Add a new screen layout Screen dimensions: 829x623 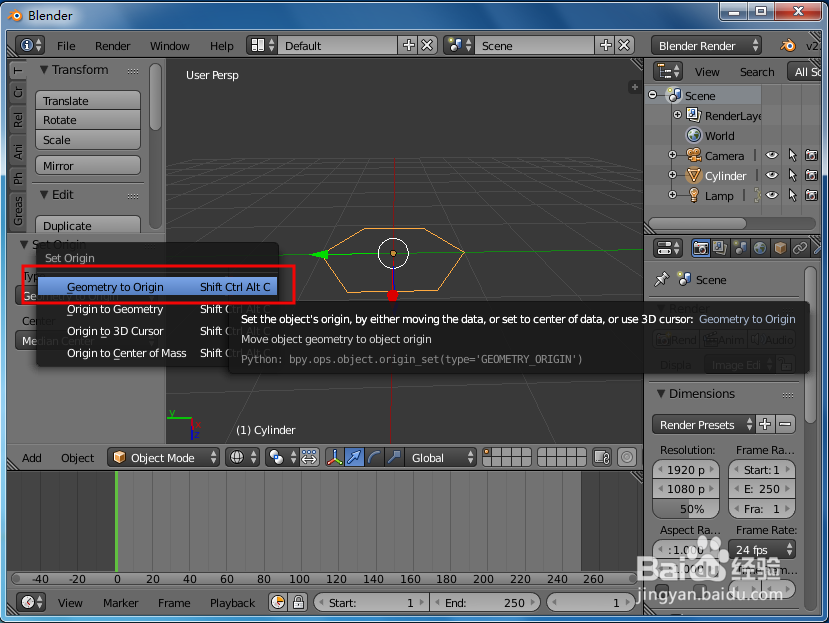tap(409, 45)
